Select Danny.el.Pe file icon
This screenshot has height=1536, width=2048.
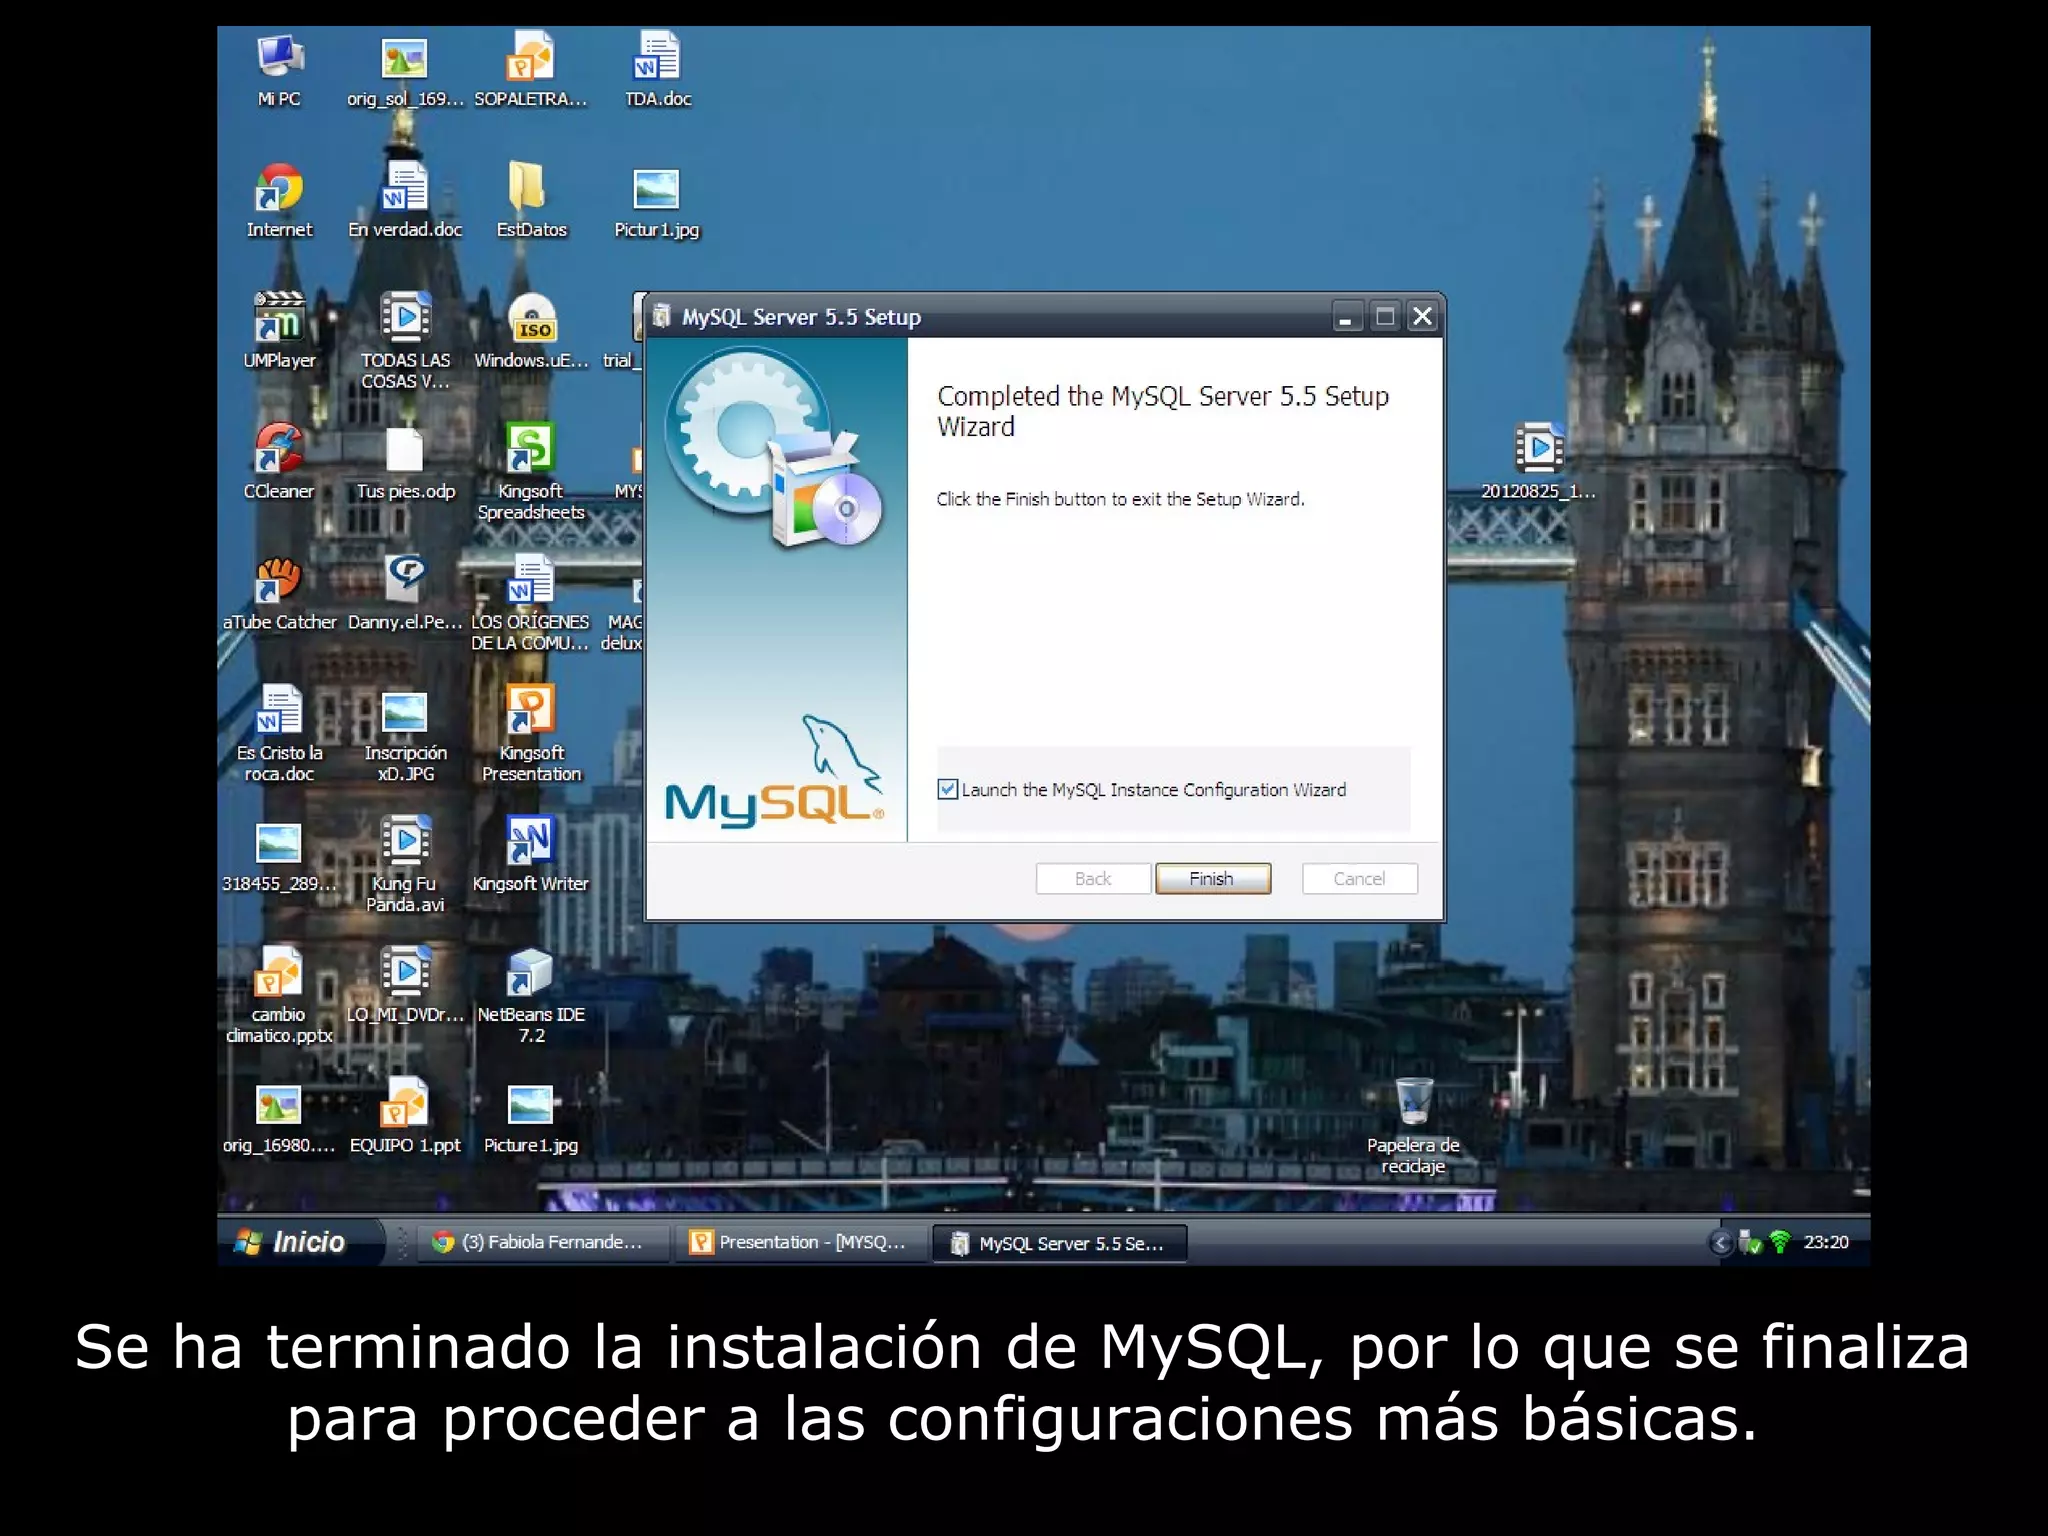405,580
